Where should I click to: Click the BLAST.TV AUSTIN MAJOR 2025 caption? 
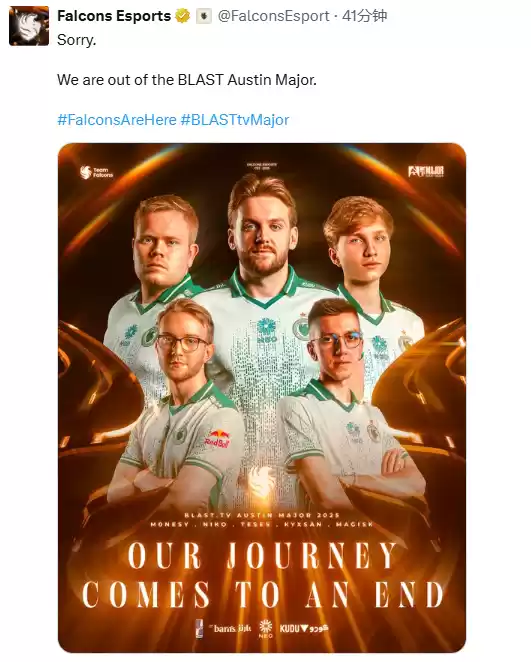262,515
